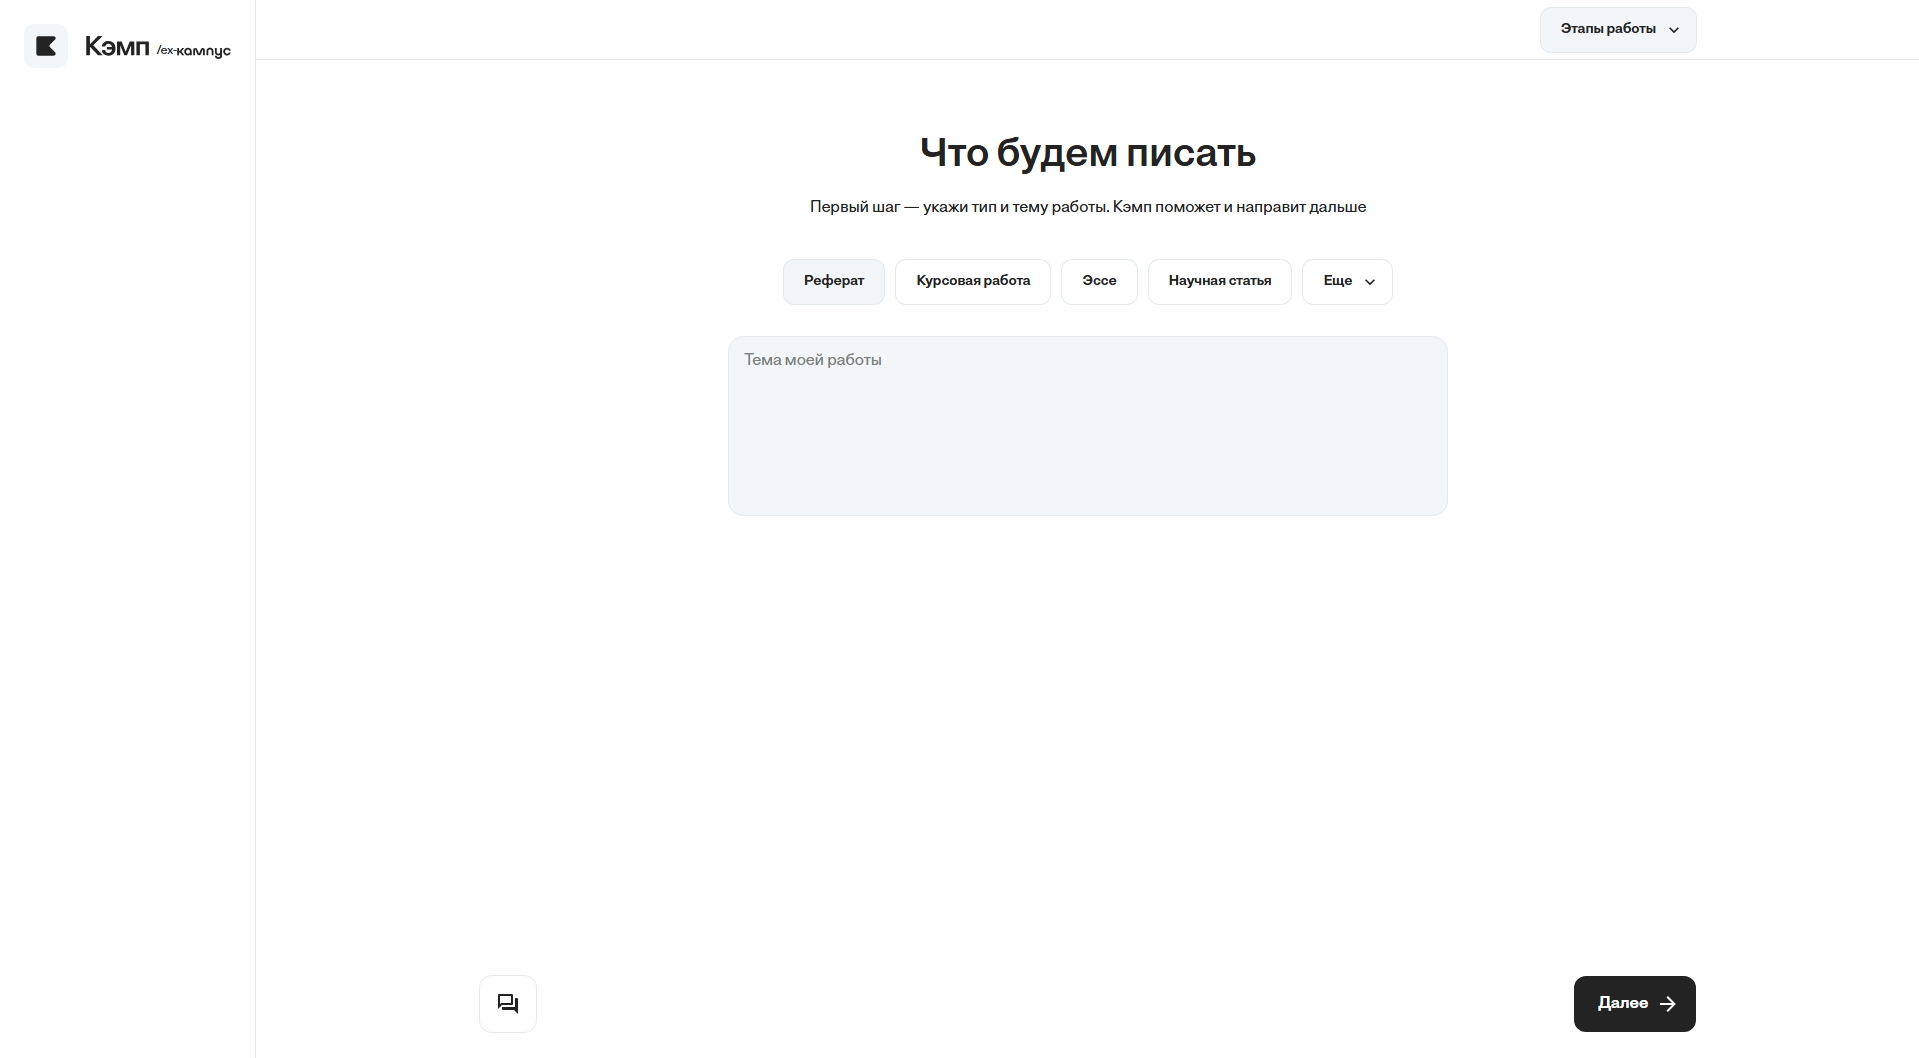This screenshot has height=1058, width=1919.
Task: Open the feedback chat icon
Action: pos(508,1003)
